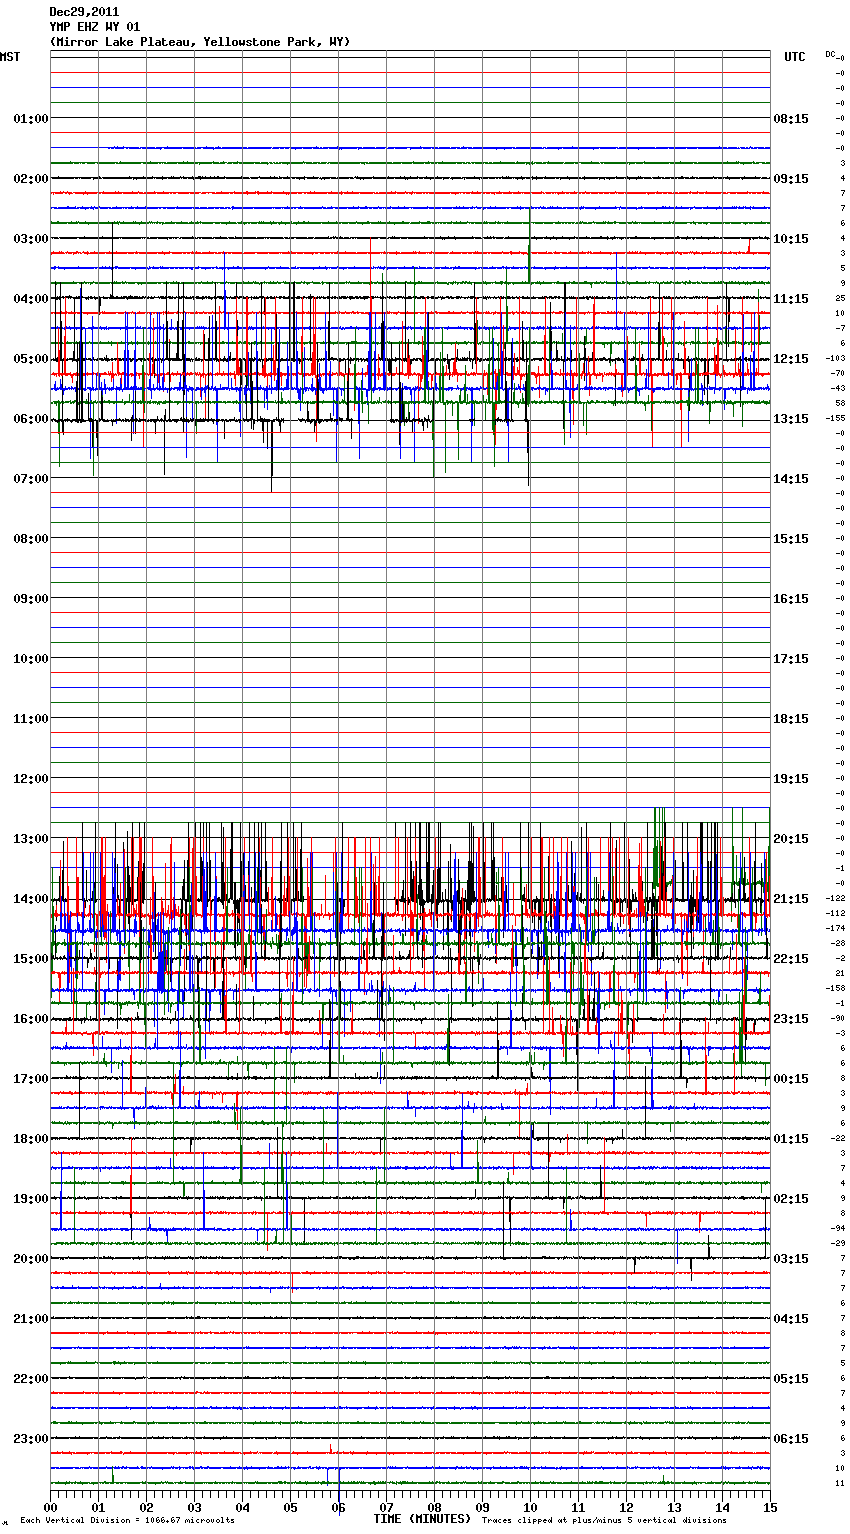Select the 02:00 MST time label

click(x=31, y=179)
